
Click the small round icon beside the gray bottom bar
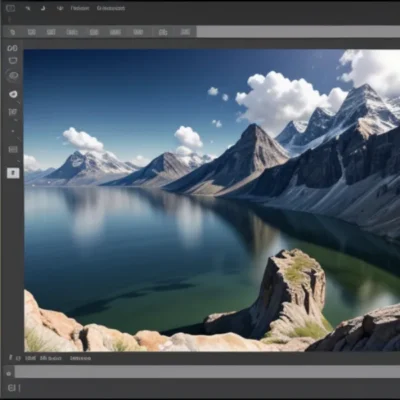(9, 374)
